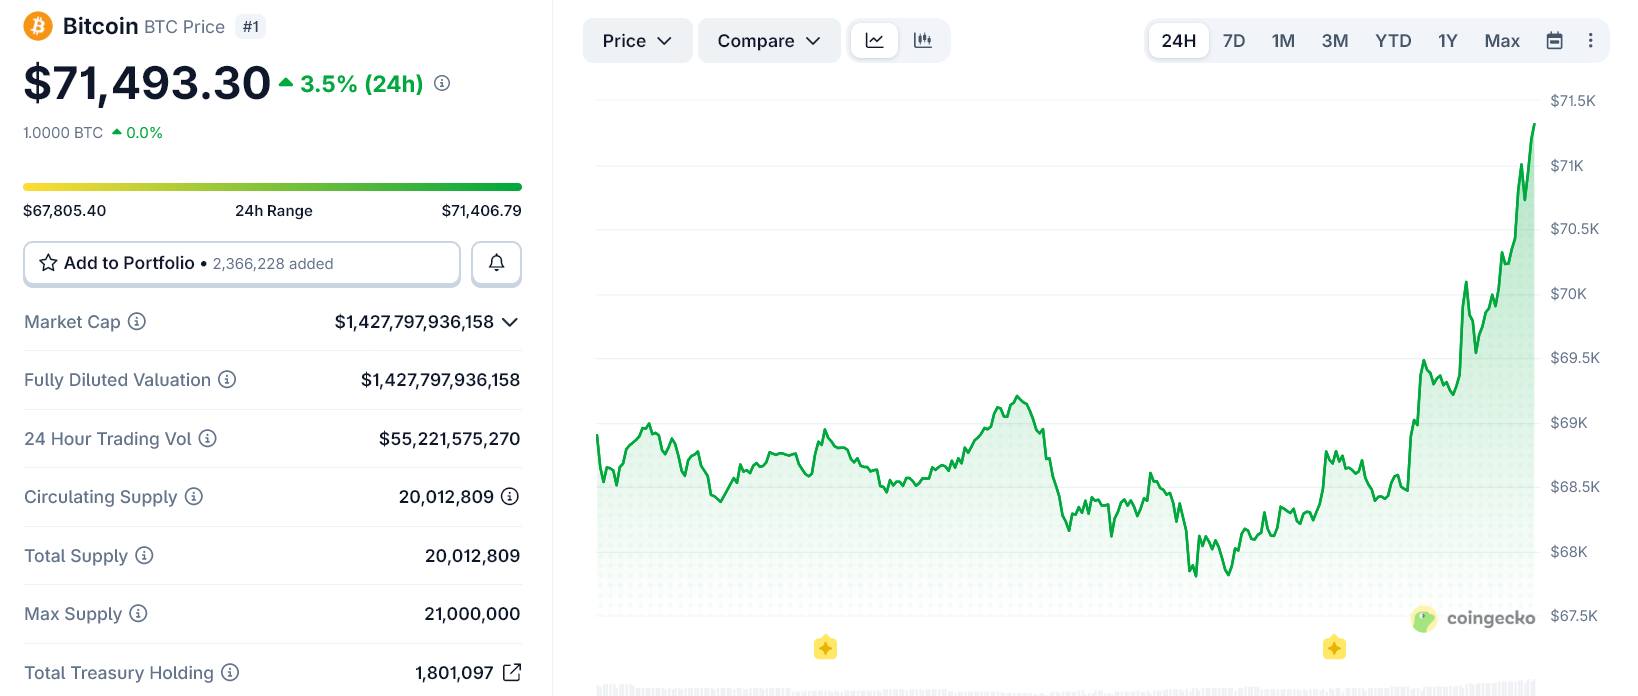The width and height of the screenshot is (1638, 696).
Task: Select the 7D time range tab
Action: [1234, 41]
